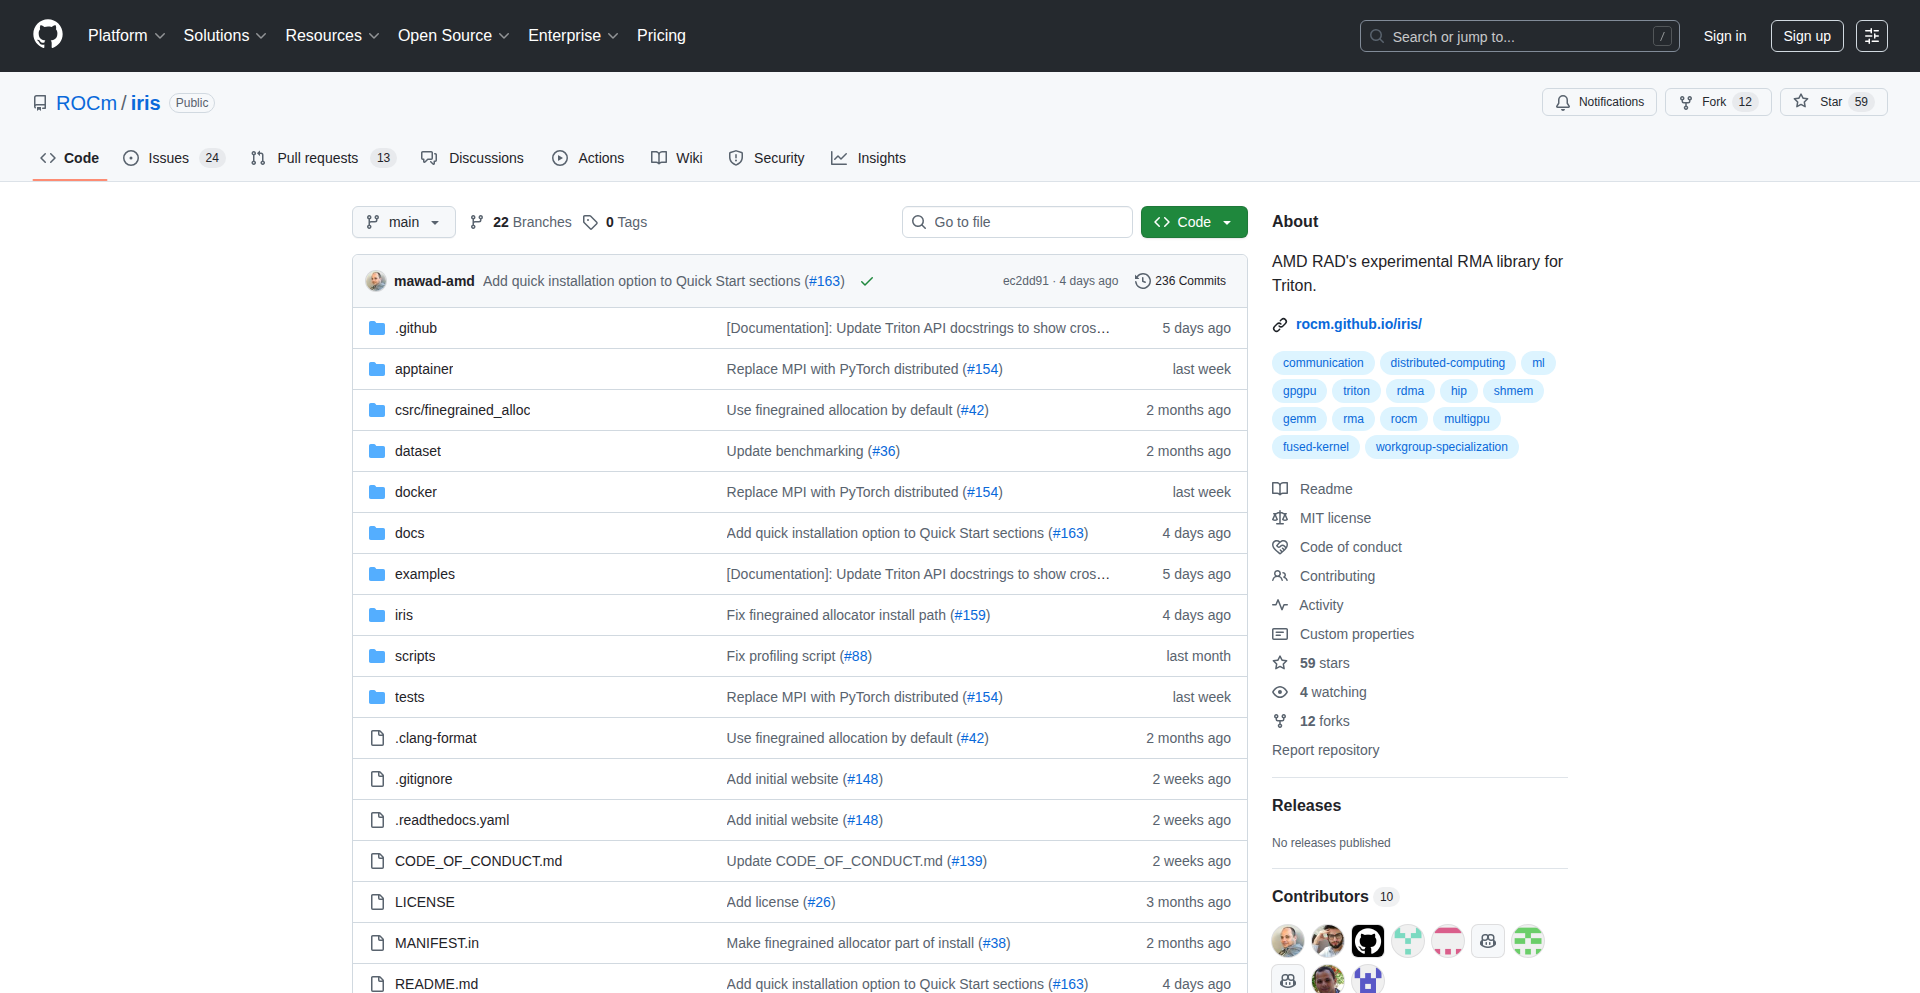The image size is (1920, 993).
Task: Click the Report repository link
Action: (x=1325, y=750)
